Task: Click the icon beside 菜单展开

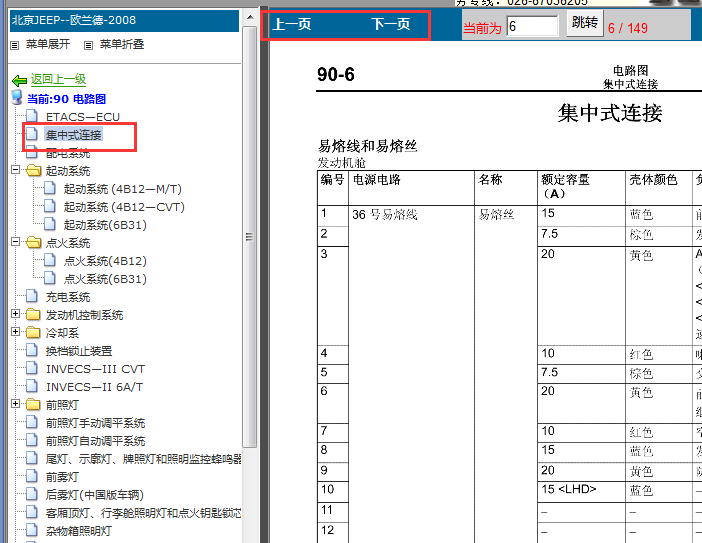Action: (x=15, y=45)
